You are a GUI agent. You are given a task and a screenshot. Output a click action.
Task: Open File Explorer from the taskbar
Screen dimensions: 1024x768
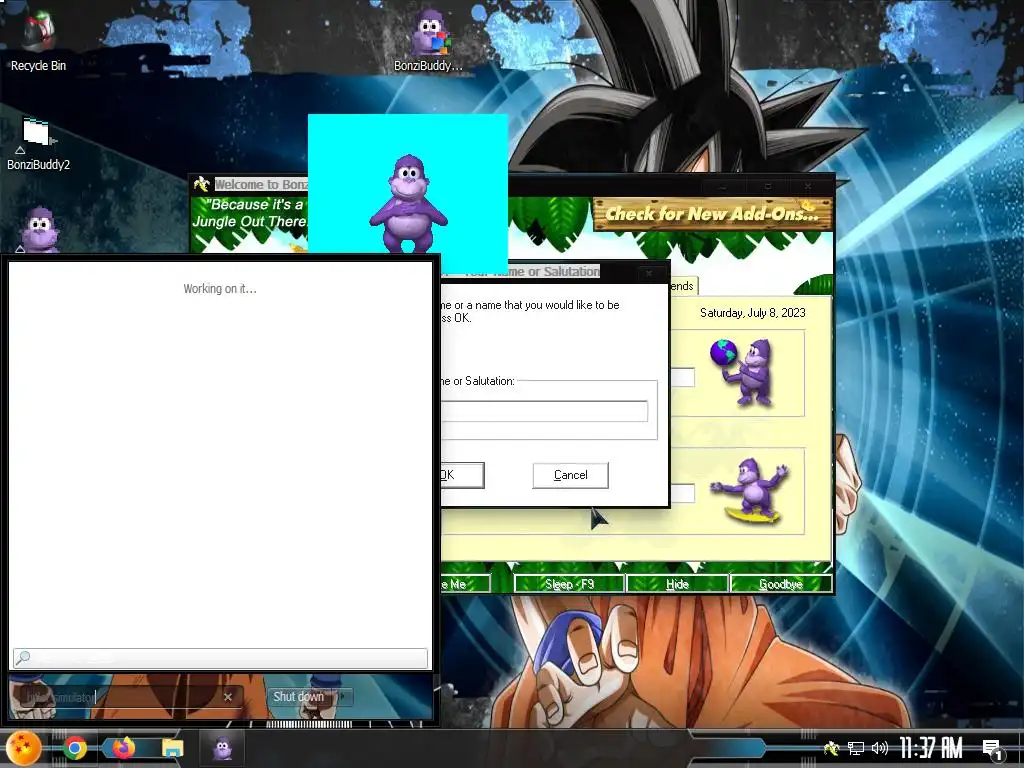[172, 748]
